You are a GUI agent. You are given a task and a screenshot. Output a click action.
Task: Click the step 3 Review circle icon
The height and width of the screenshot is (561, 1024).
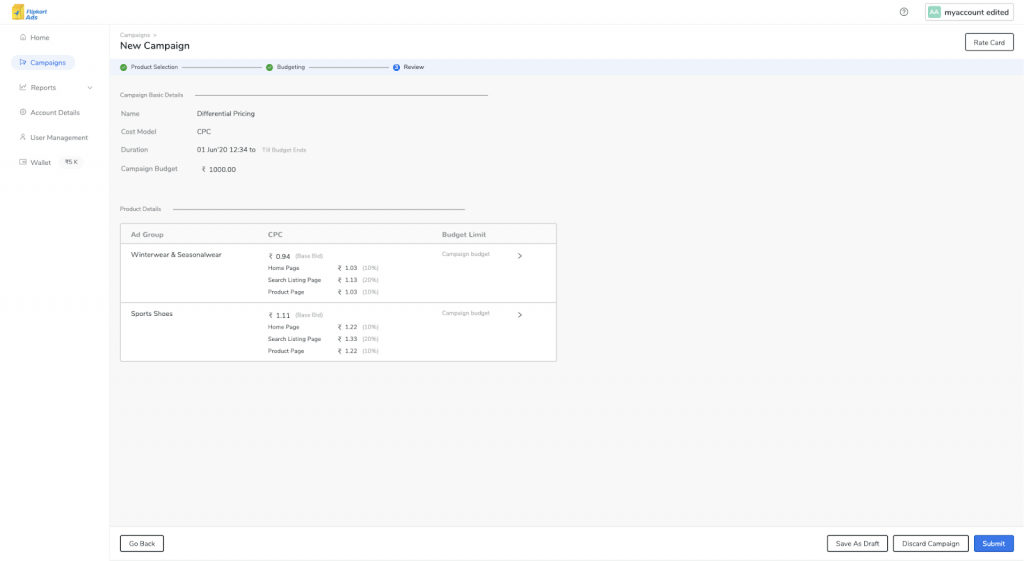coord(396,67)
